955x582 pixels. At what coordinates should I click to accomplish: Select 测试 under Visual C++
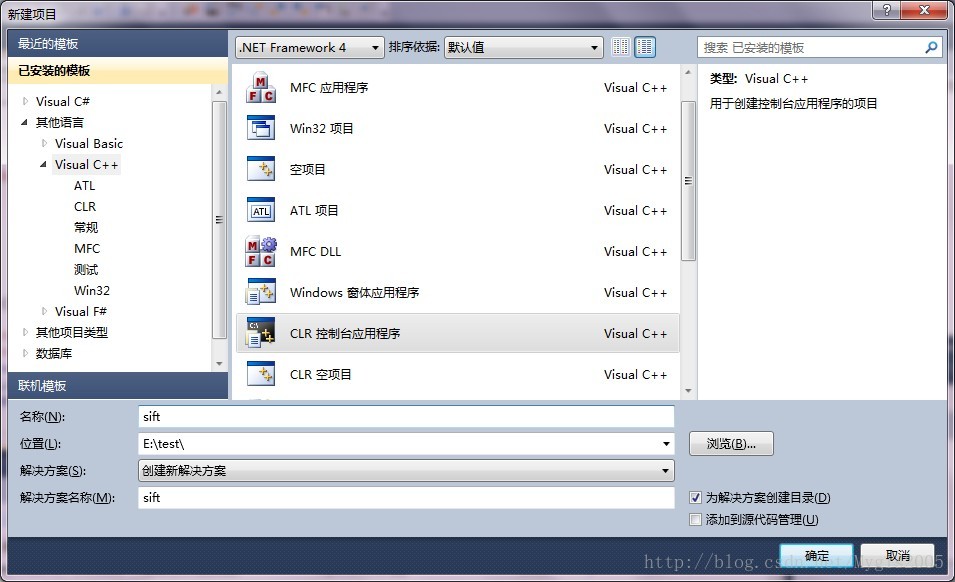[x=86, y=270]
